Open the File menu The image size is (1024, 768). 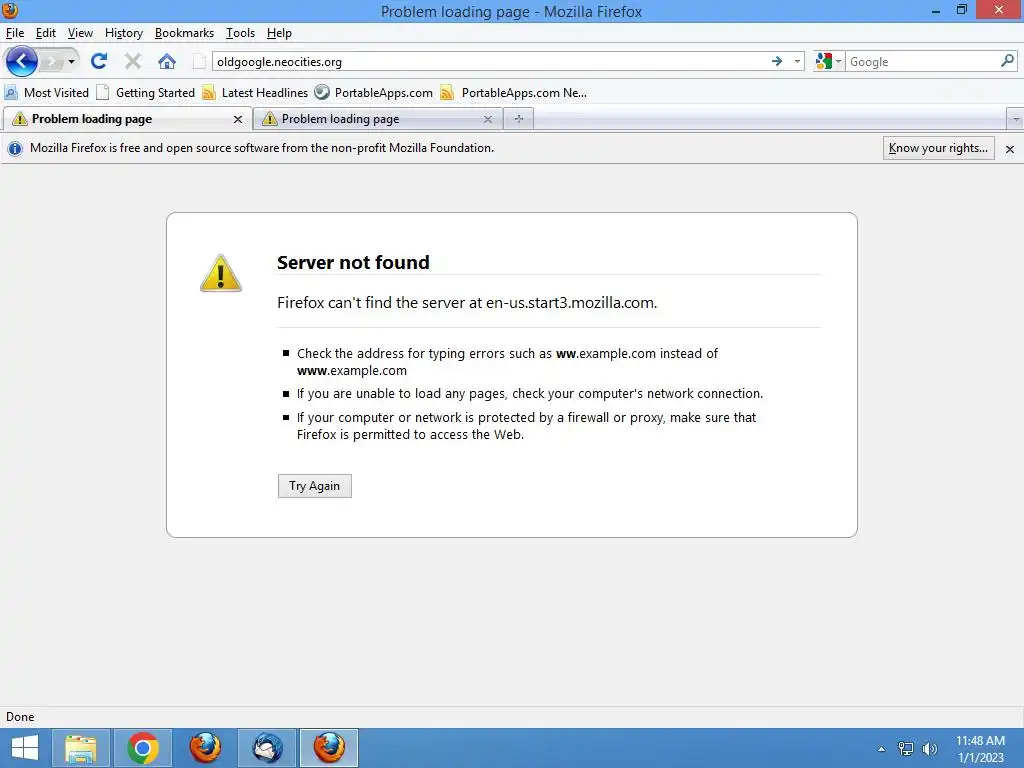[x=15, y=33]
